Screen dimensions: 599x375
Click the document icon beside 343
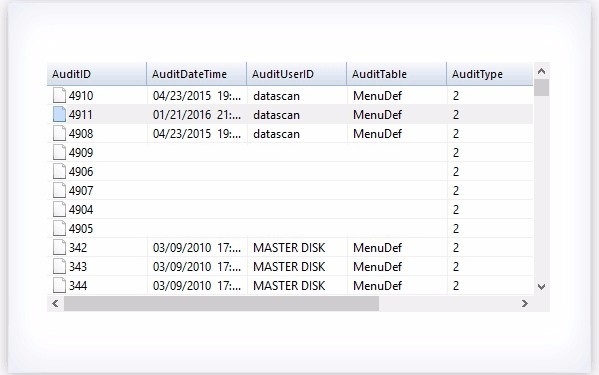[59, 267]
